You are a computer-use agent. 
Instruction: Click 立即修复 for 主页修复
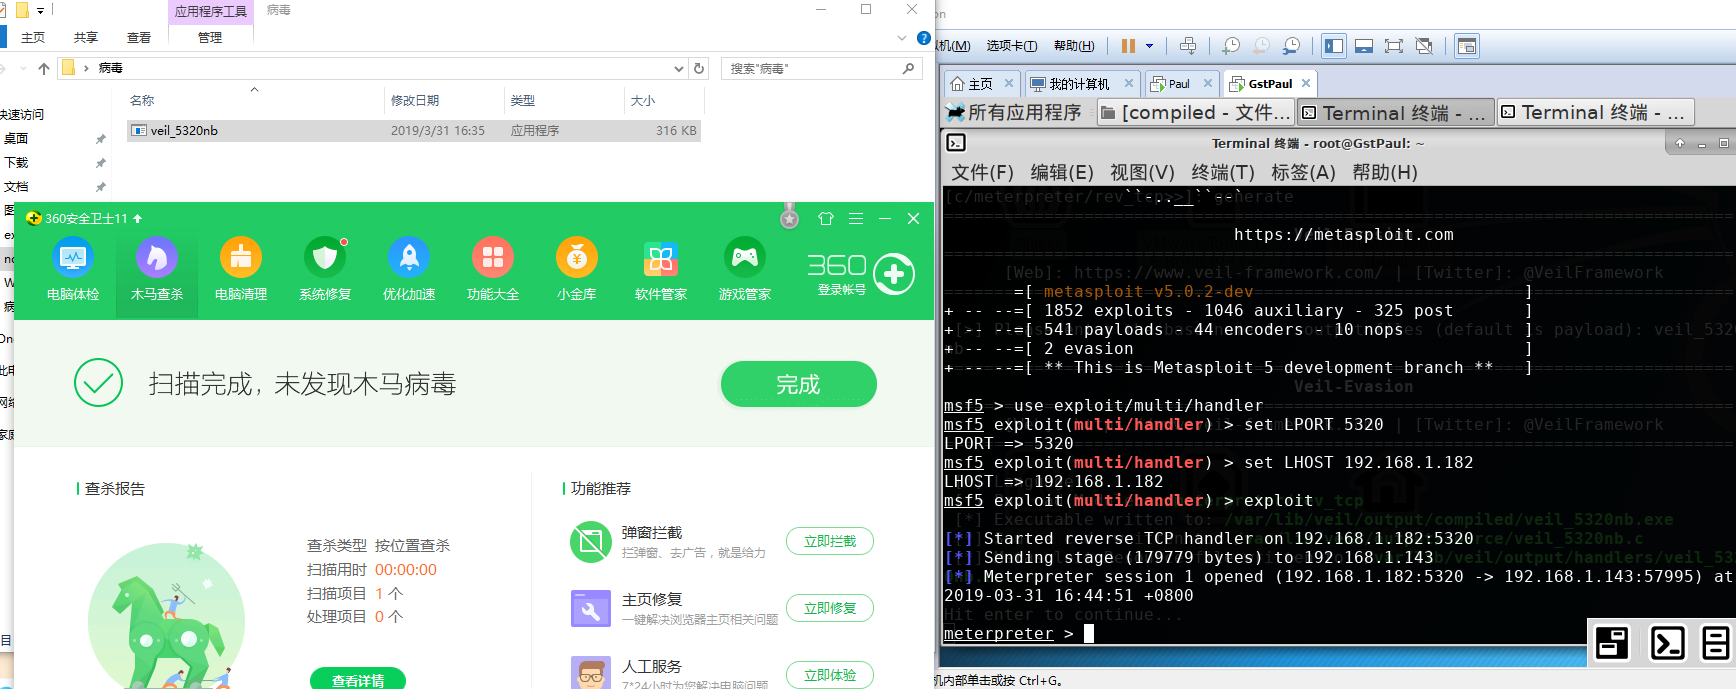[x=830, y=608]
